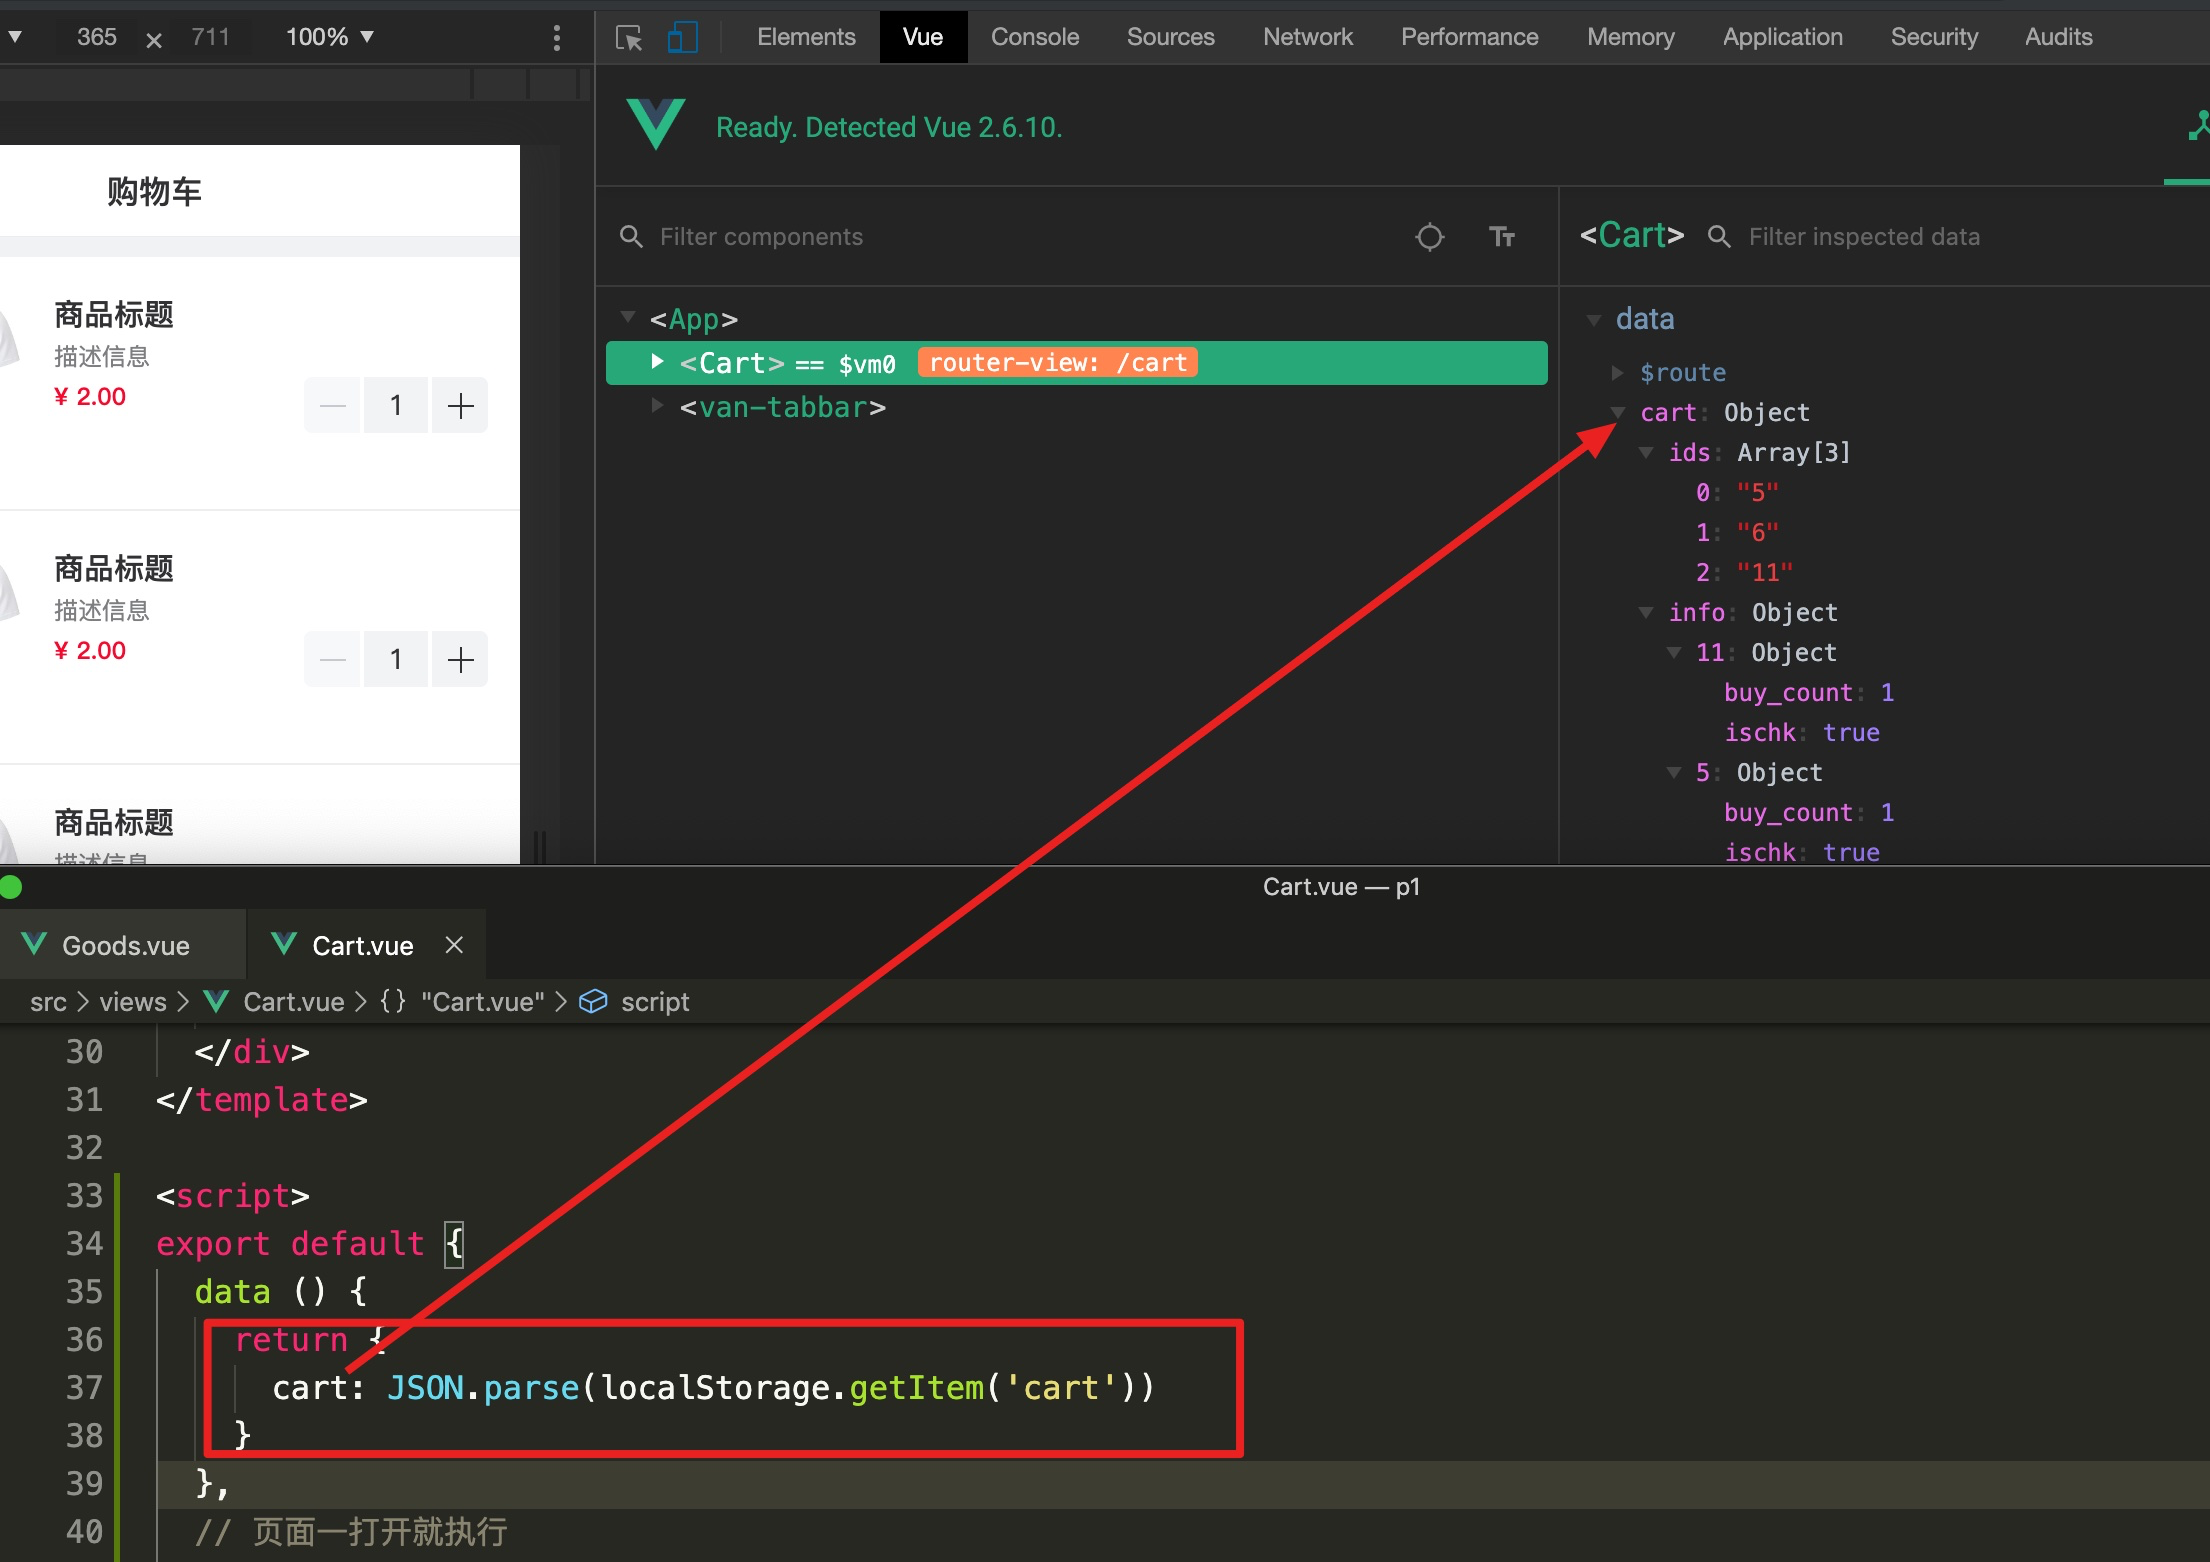This screenshot has height=1562, width=2210.
Task: Click the Vue icon in the breadcrumb path
Action: tap(216, 1001)
